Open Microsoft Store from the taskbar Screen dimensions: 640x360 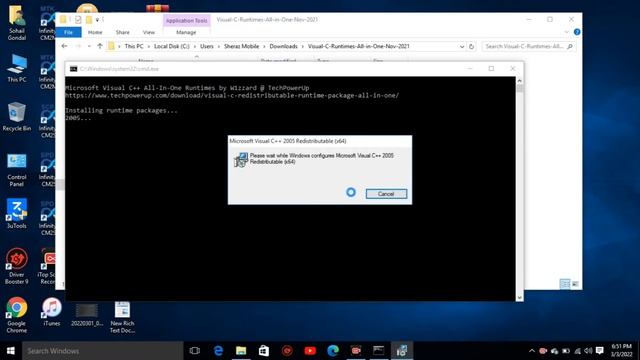point(264,351)
